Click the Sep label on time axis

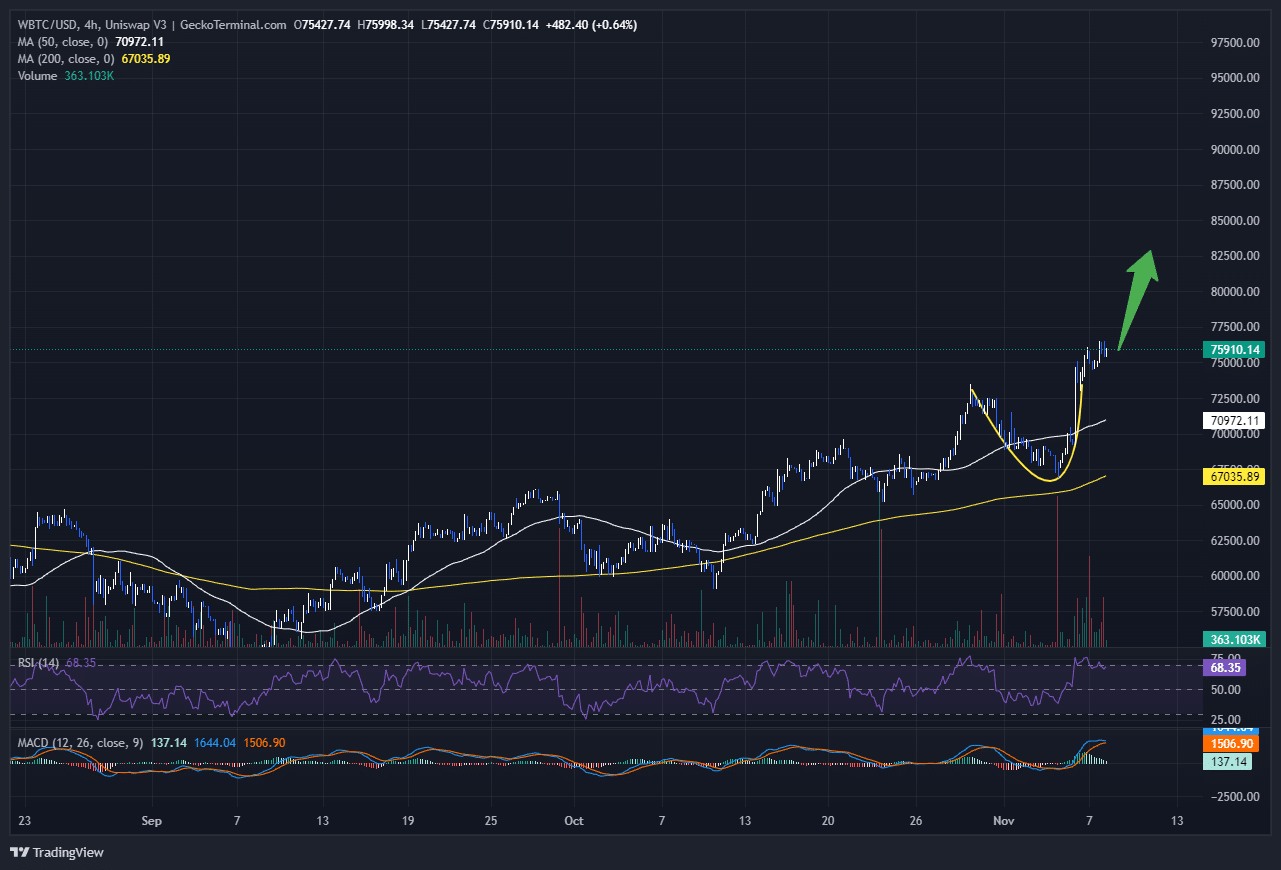pos(151,821)
